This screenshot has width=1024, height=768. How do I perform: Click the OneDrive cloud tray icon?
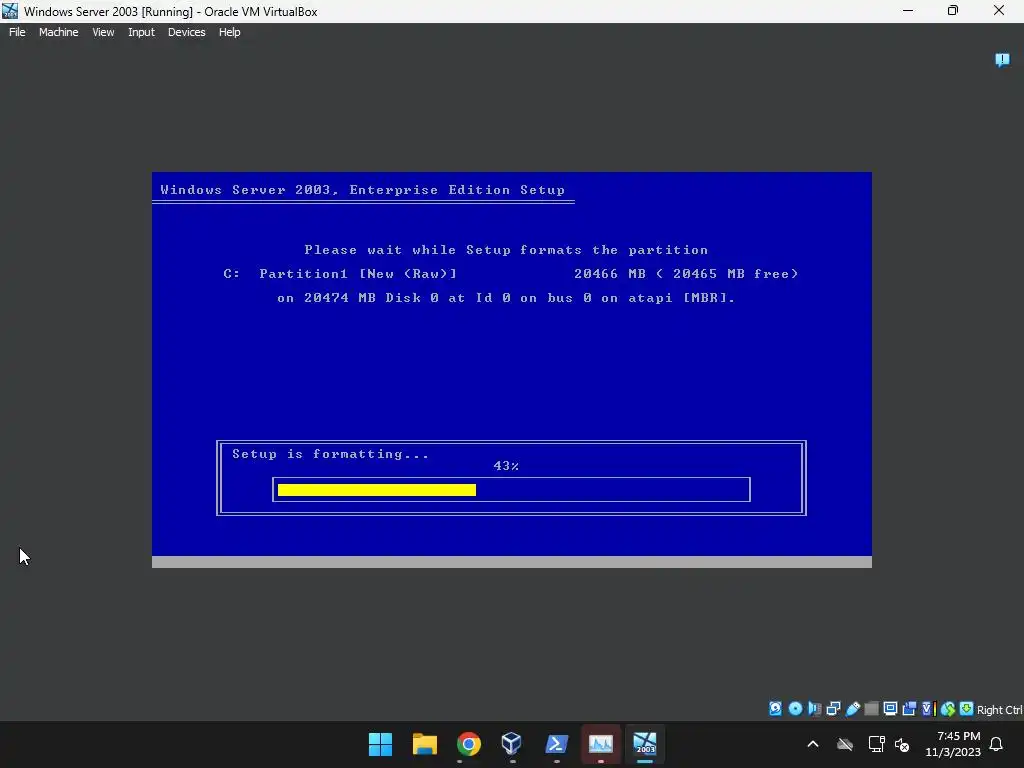[x=845, y=744]
